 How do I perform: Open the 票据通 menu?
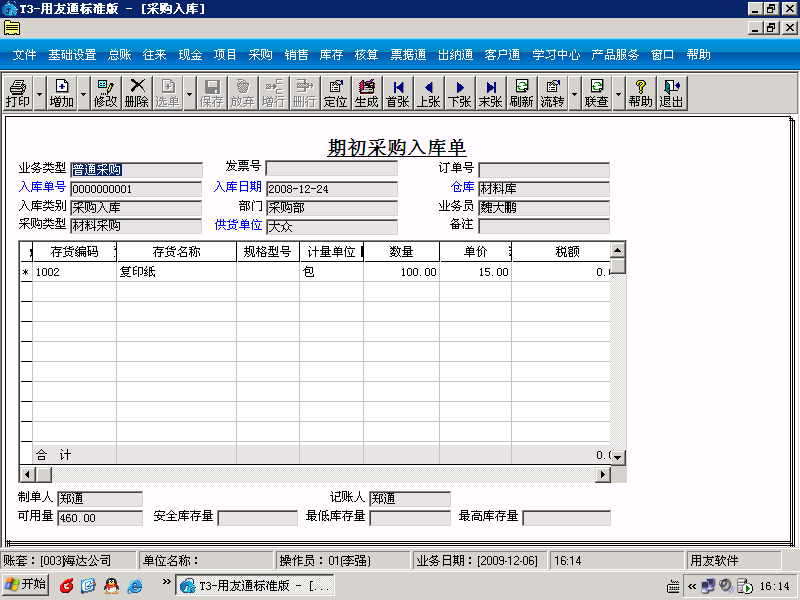click(408, 55)
